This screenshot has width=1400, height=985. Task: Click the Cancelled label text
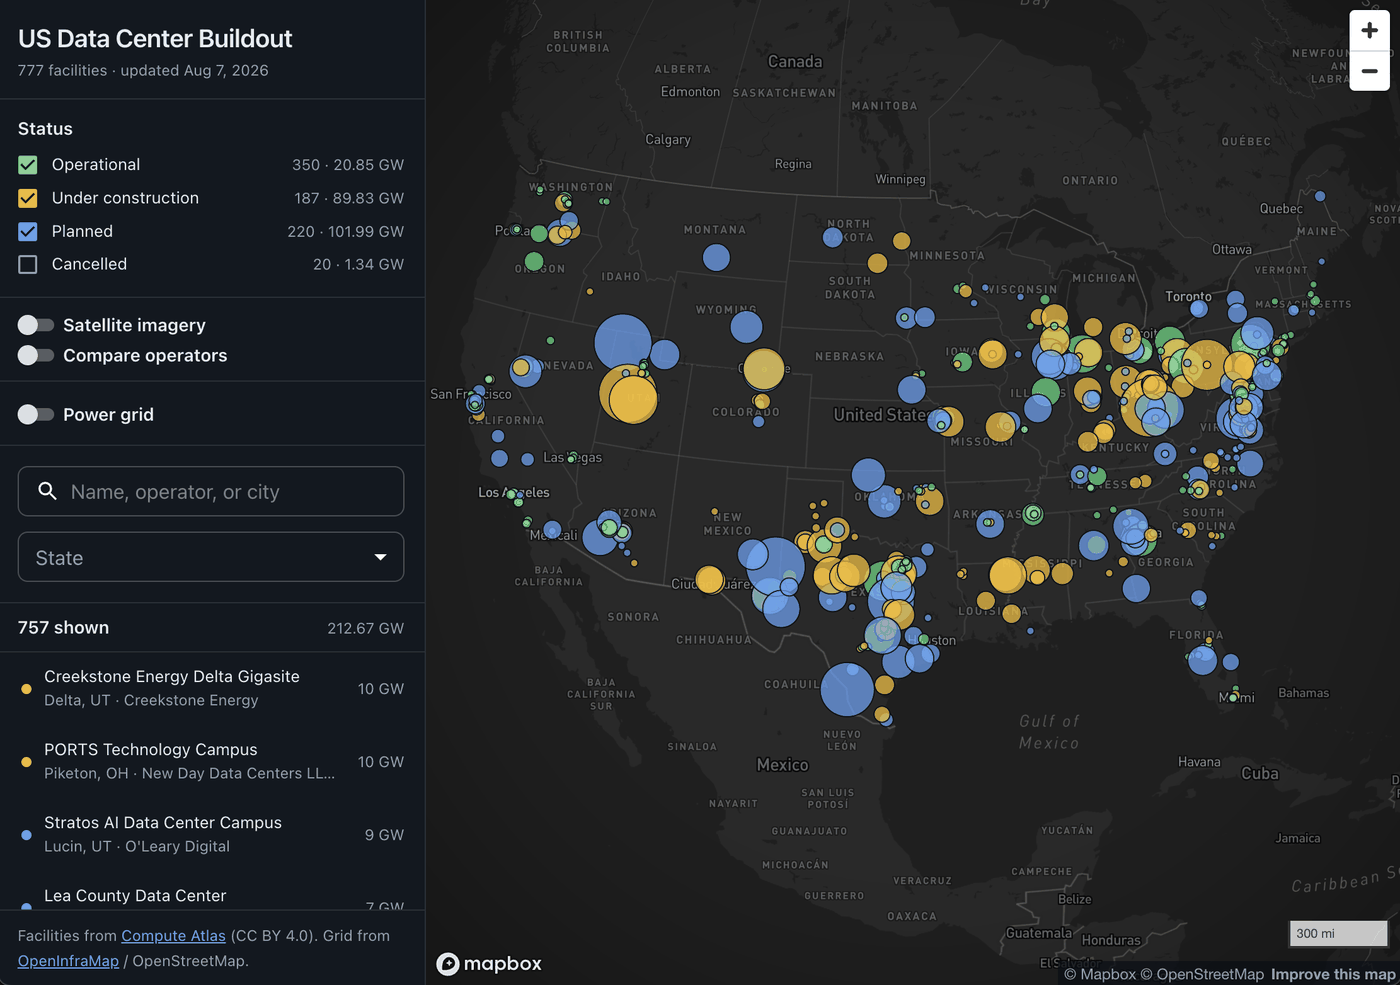tap(89, 264)
